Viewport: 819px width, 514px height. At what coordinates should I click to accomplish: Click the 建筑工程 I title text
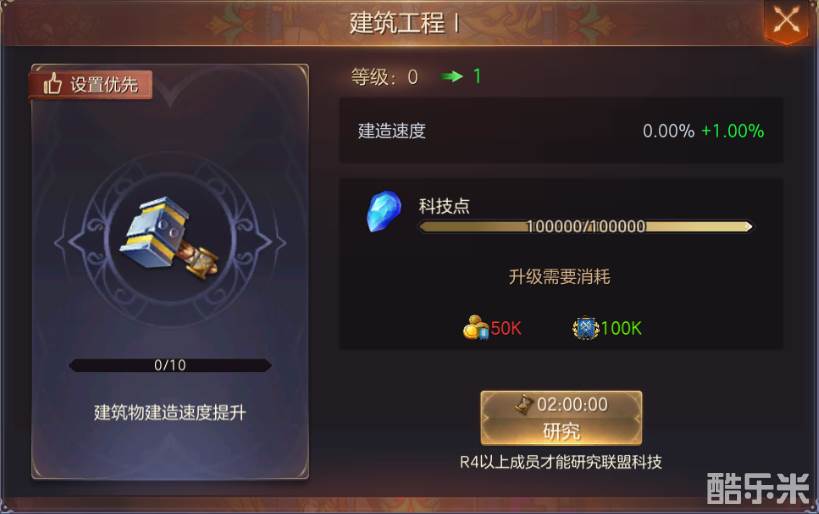coord(404,23)
